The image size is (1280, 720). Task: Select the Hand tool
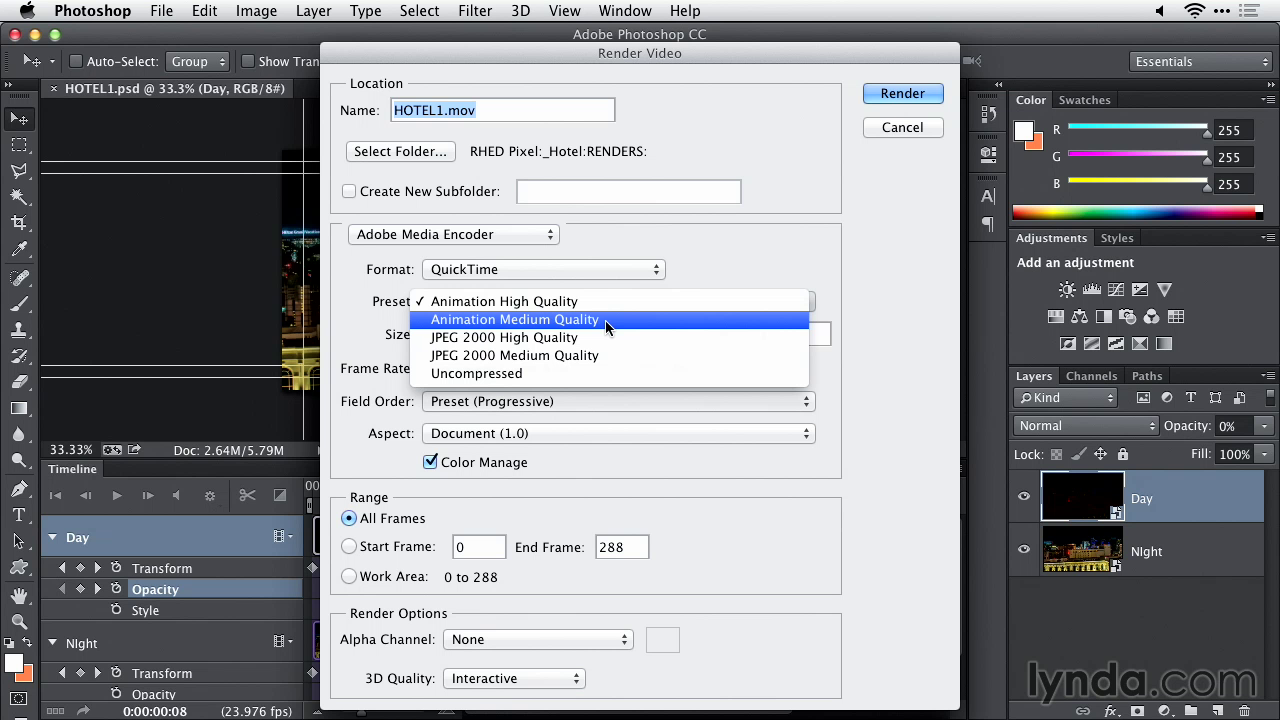(x=19, y=596)
